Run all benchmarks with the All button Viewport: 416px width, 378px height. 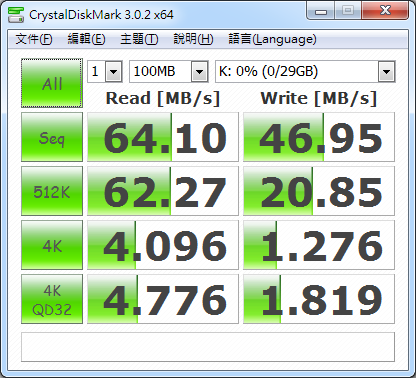point(52,83)
